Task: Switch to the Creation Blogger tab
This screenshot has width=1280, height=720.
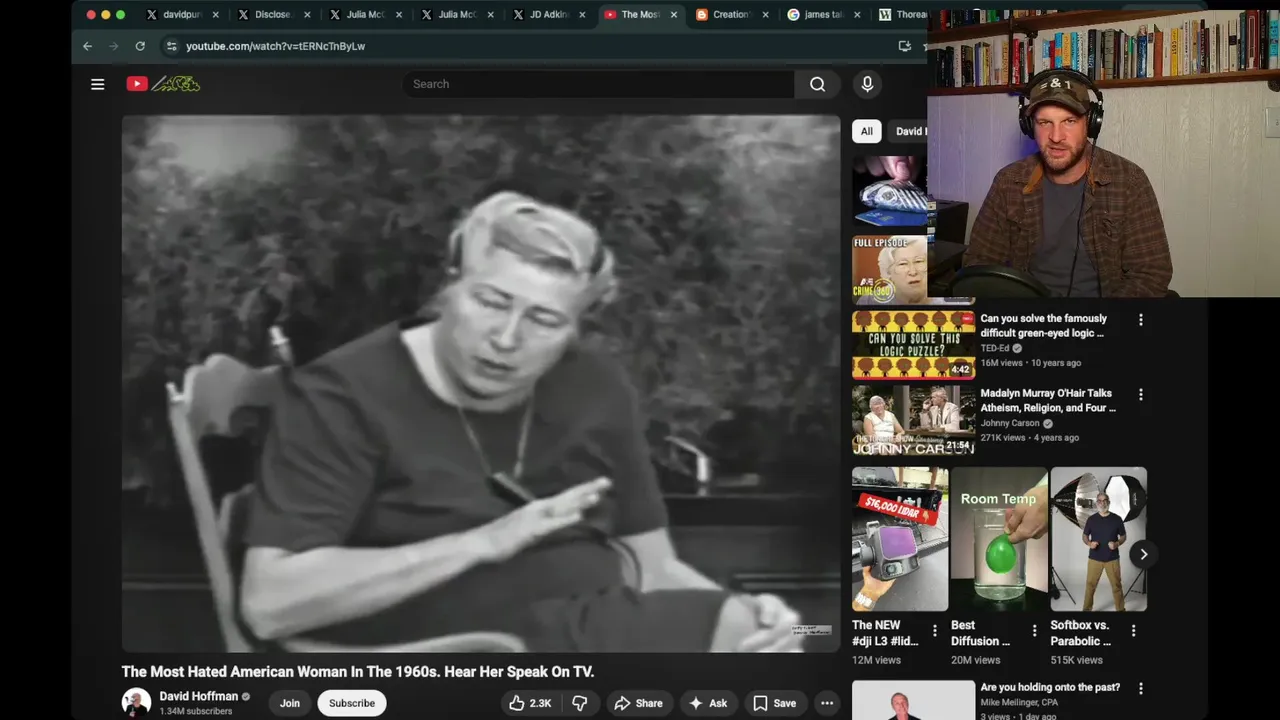Action: (x=731, y=15)
